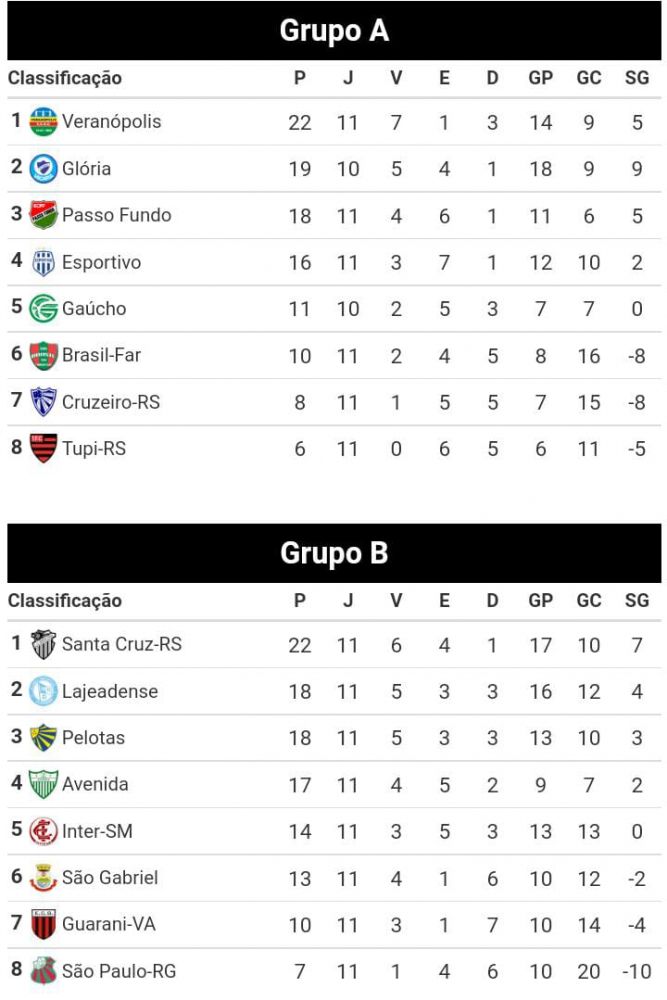Click the Cruzeiro-RS blue shield
This screenshot has height=1000, width=667.
click(x=43, y=402)
